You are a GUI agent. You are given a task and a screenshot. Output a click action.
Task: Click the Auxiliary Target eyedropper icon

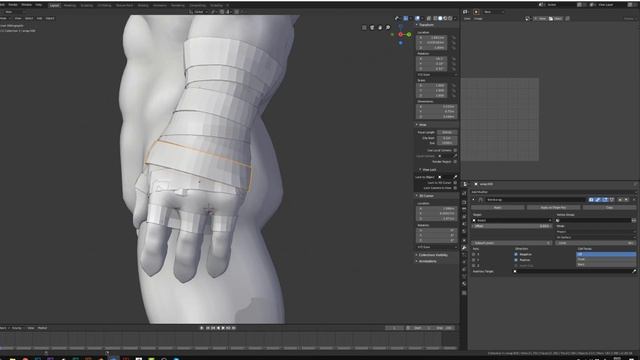click(634, 271)
